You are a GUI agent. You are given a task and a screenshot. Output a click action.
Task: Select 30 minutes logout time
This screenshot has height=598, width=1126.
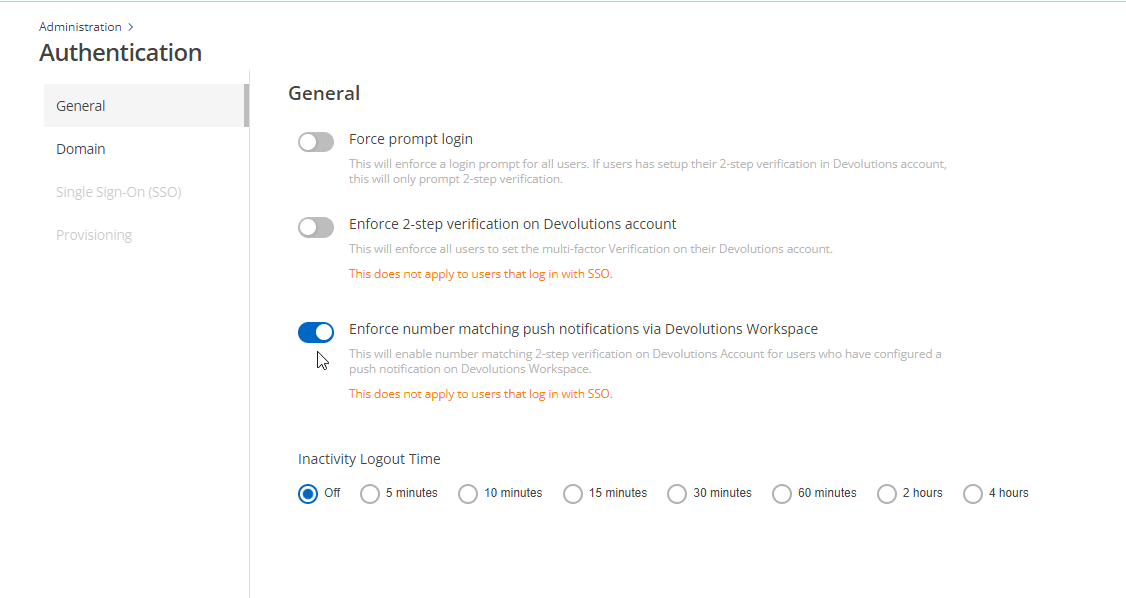point(677,493)
